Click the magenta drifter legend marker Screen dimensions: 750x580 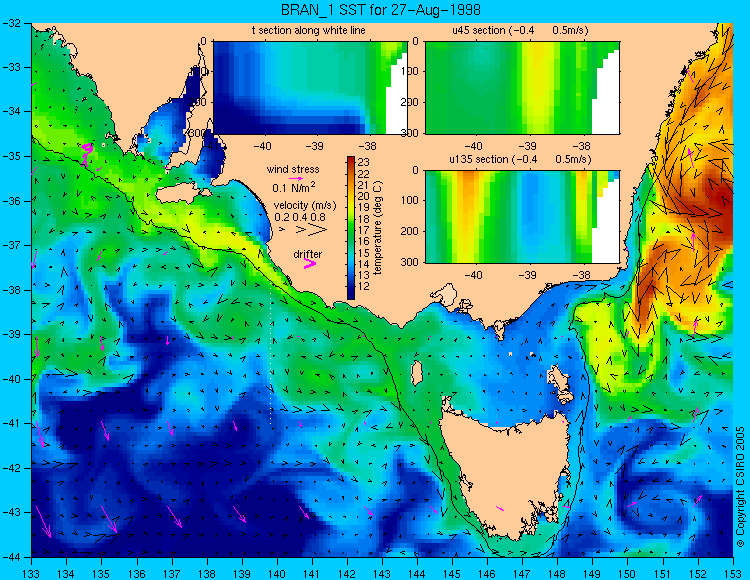(x=310, y=263)
